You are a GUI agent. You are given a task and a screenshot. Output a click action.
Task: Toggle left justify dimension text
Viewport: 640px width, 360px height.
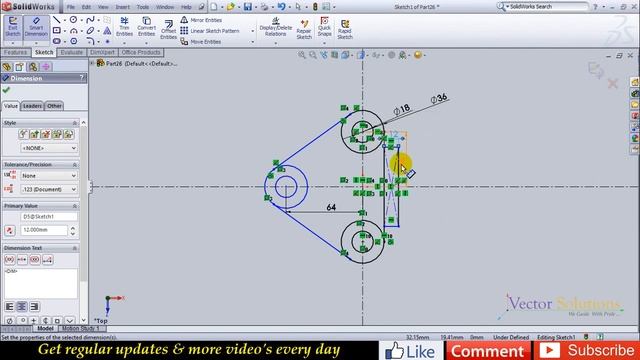pos(10,307)
